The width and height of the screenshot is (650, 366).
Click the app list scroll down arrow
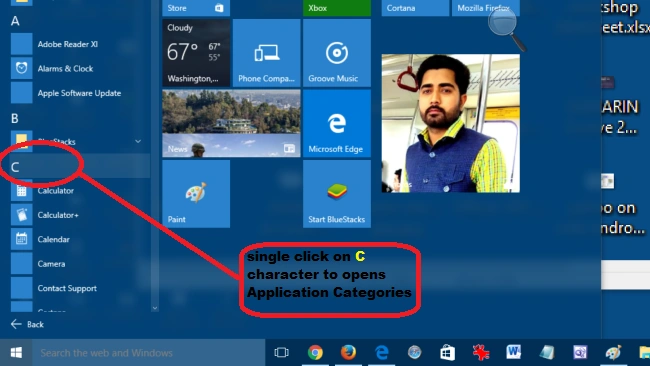(155, 308)
